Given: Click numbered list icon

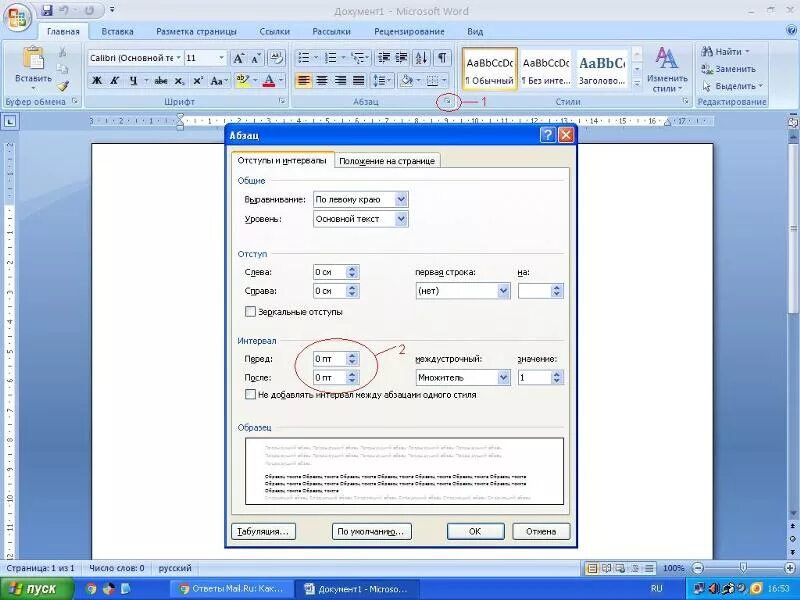Looking at the screenshot, I should pos(331,58).
